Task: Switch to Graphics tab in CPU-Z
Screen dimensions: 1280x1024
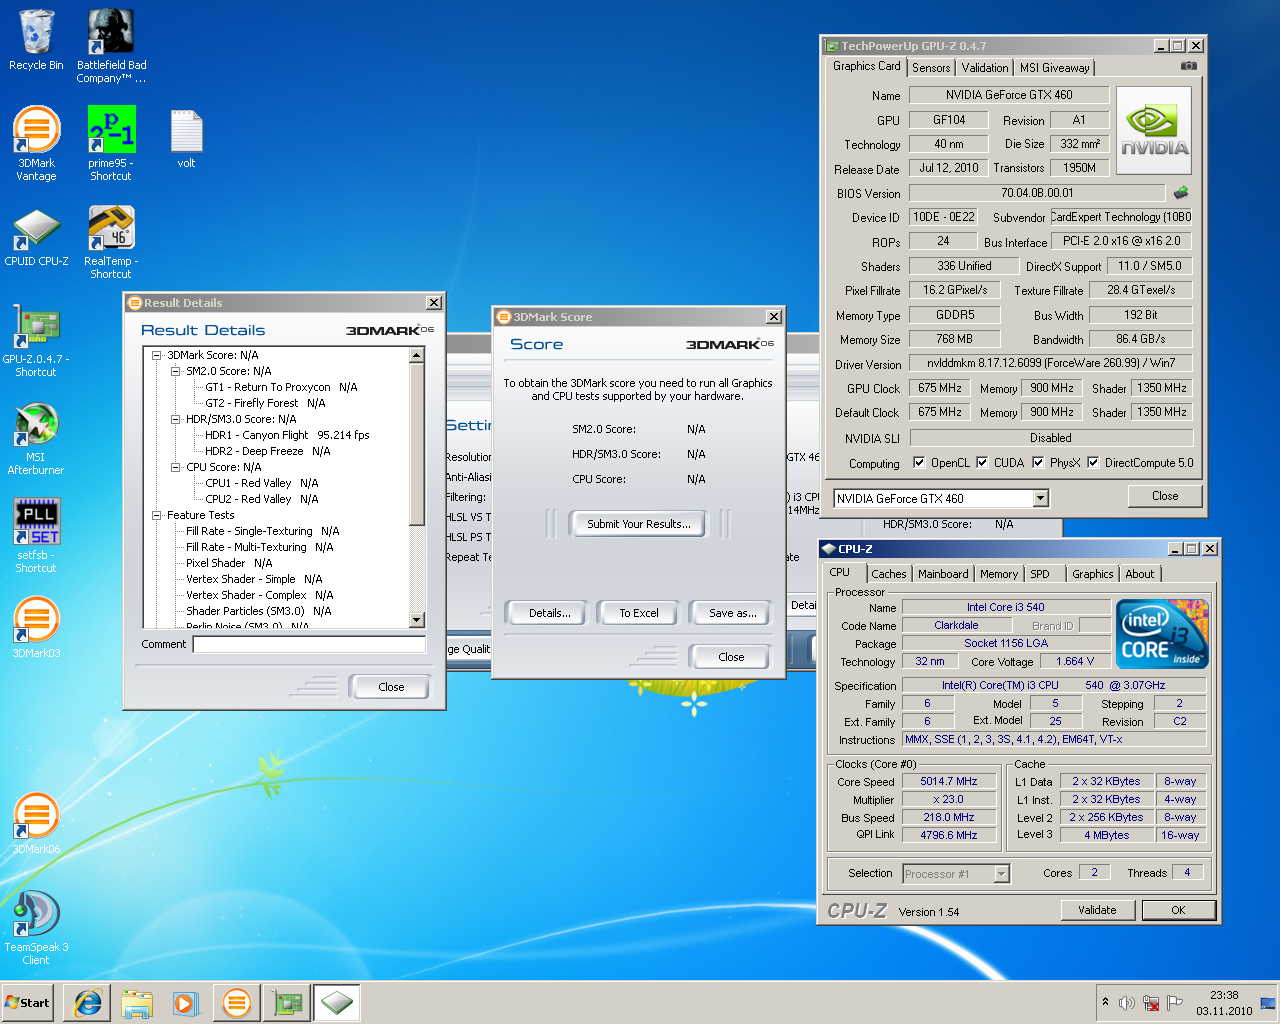Action: coord(1092,574)
